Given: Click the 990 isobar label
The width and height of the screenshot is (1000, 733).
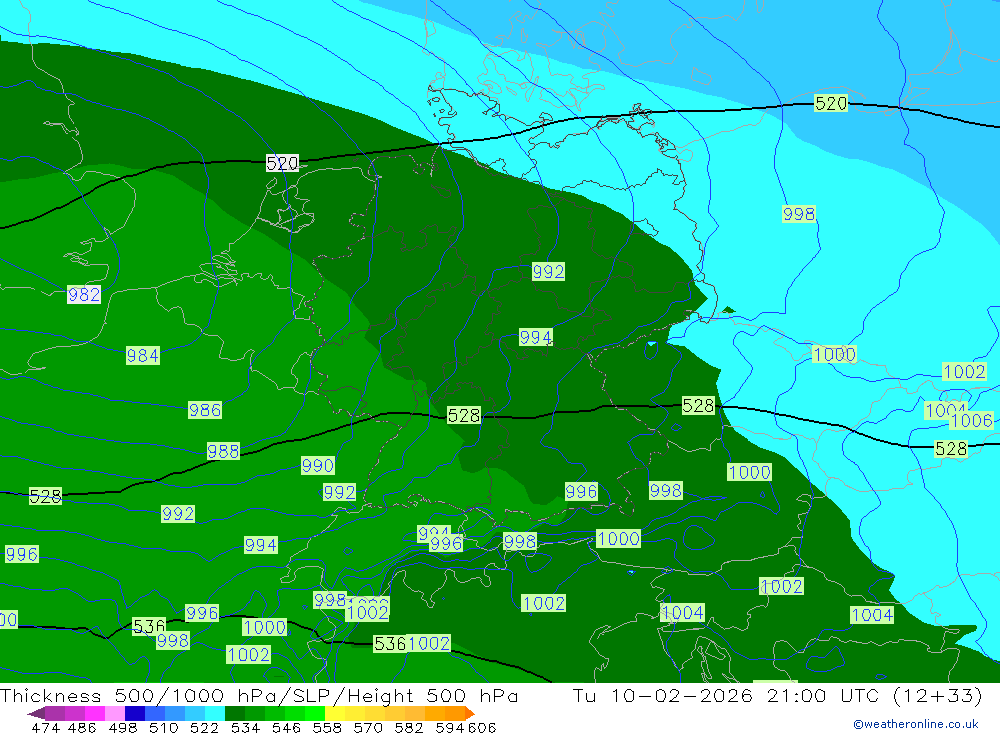Looking at the screenshot, I should coord(318,466).
